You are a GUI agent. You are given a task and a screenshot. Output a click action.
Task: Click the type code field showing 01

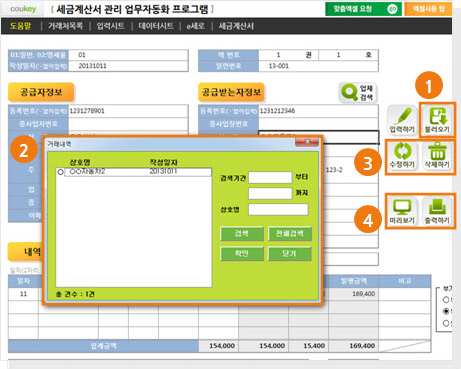point(128,55)
